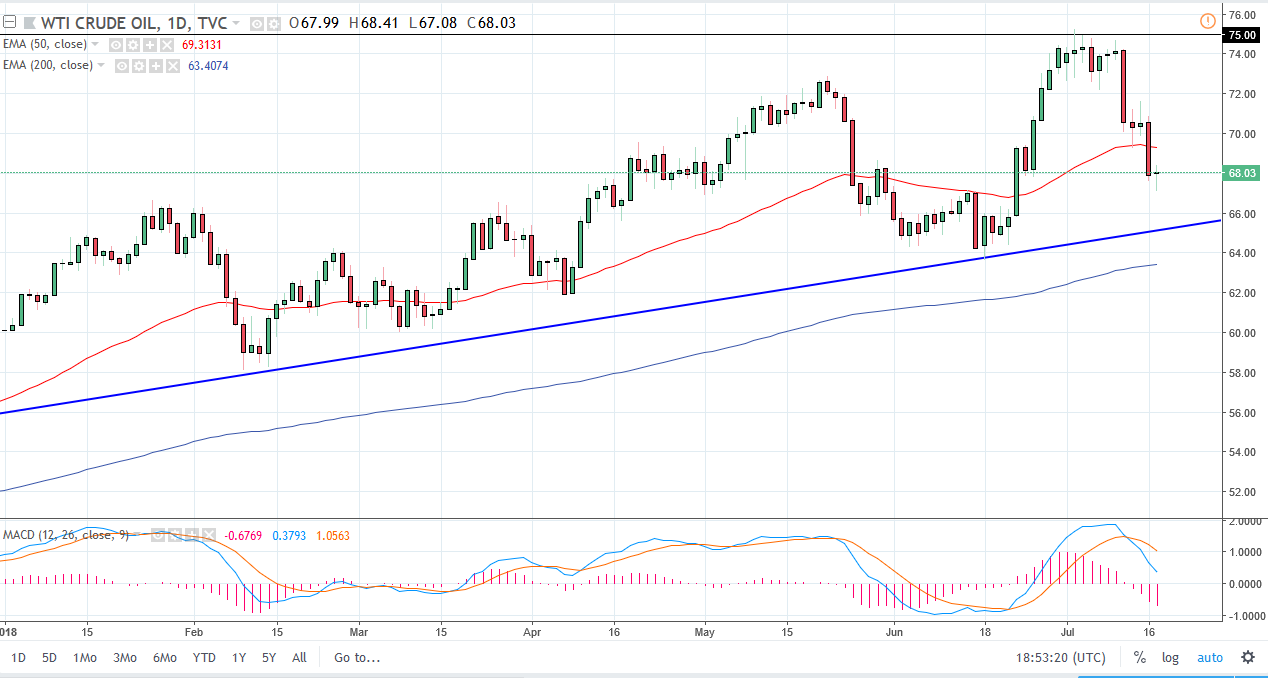Toggle percentage scale with % button
This screenshot has height=678, width=1268.
click(x=1139, y=658)
